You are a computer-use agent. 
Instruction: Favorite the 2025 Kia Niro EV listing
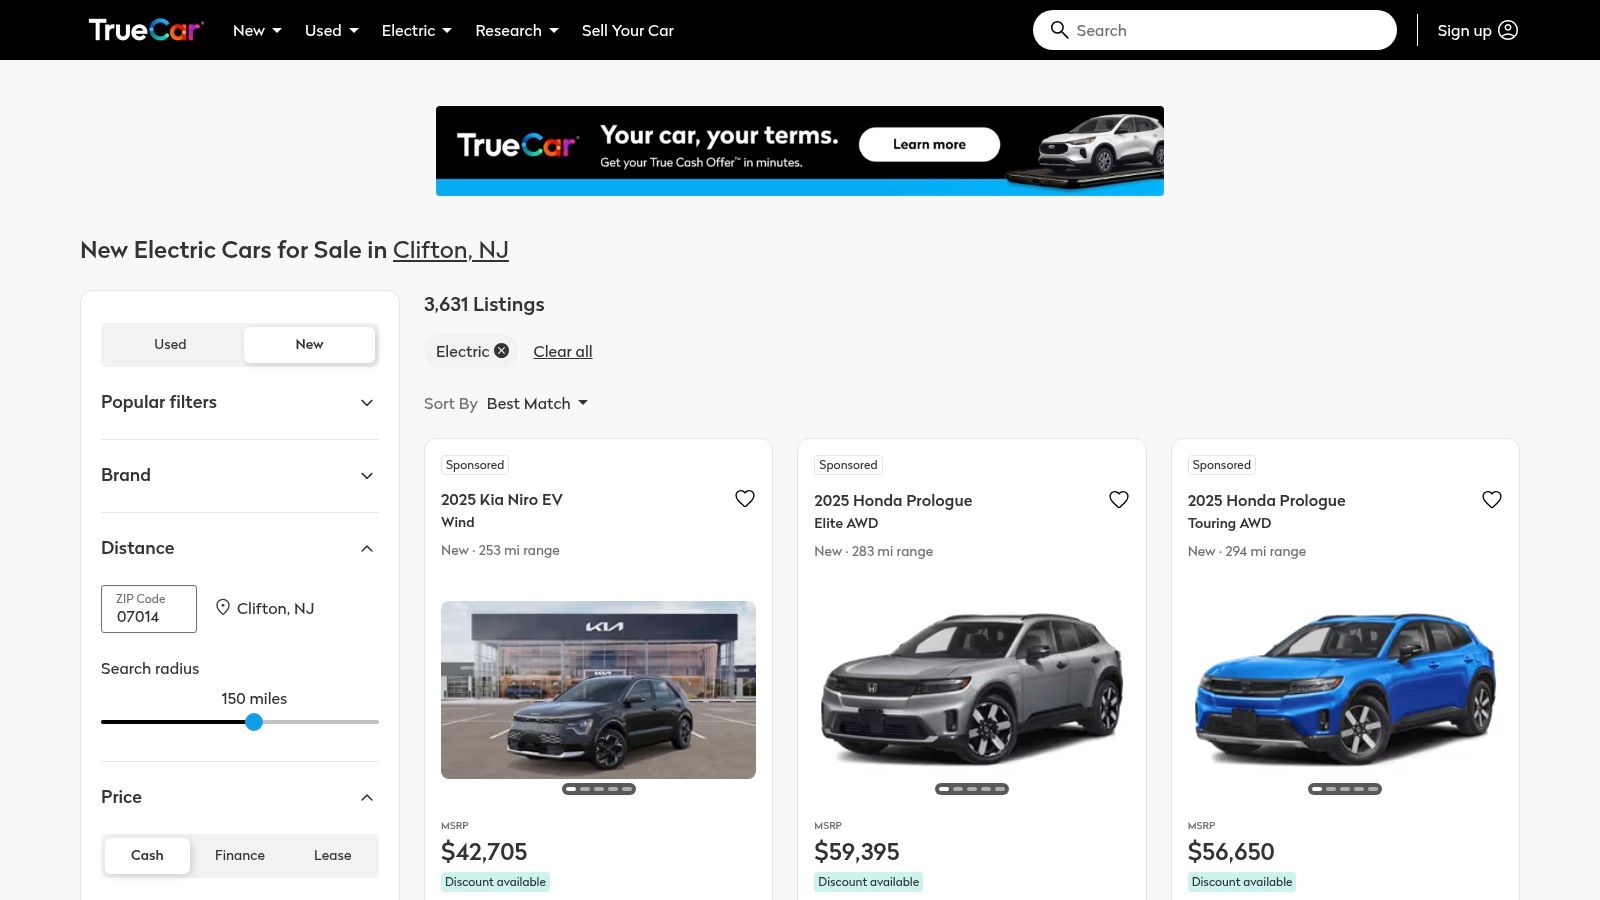pos(745,498)
